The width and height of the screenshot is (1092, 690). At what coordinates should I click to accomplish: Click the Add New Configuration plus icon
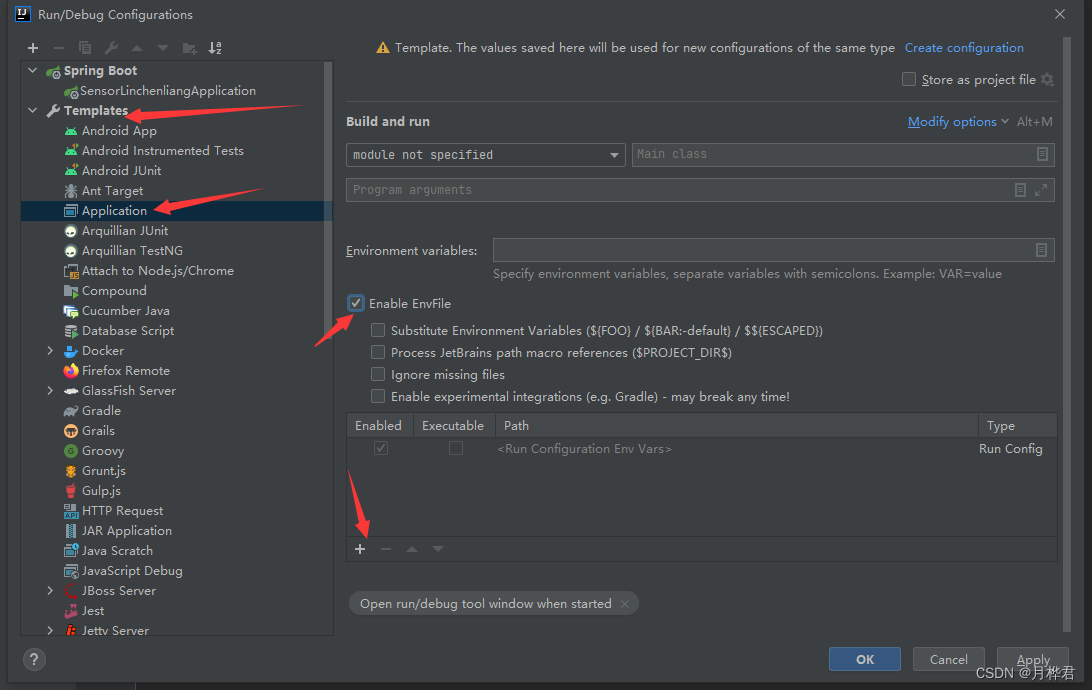(x=33, y=48)
